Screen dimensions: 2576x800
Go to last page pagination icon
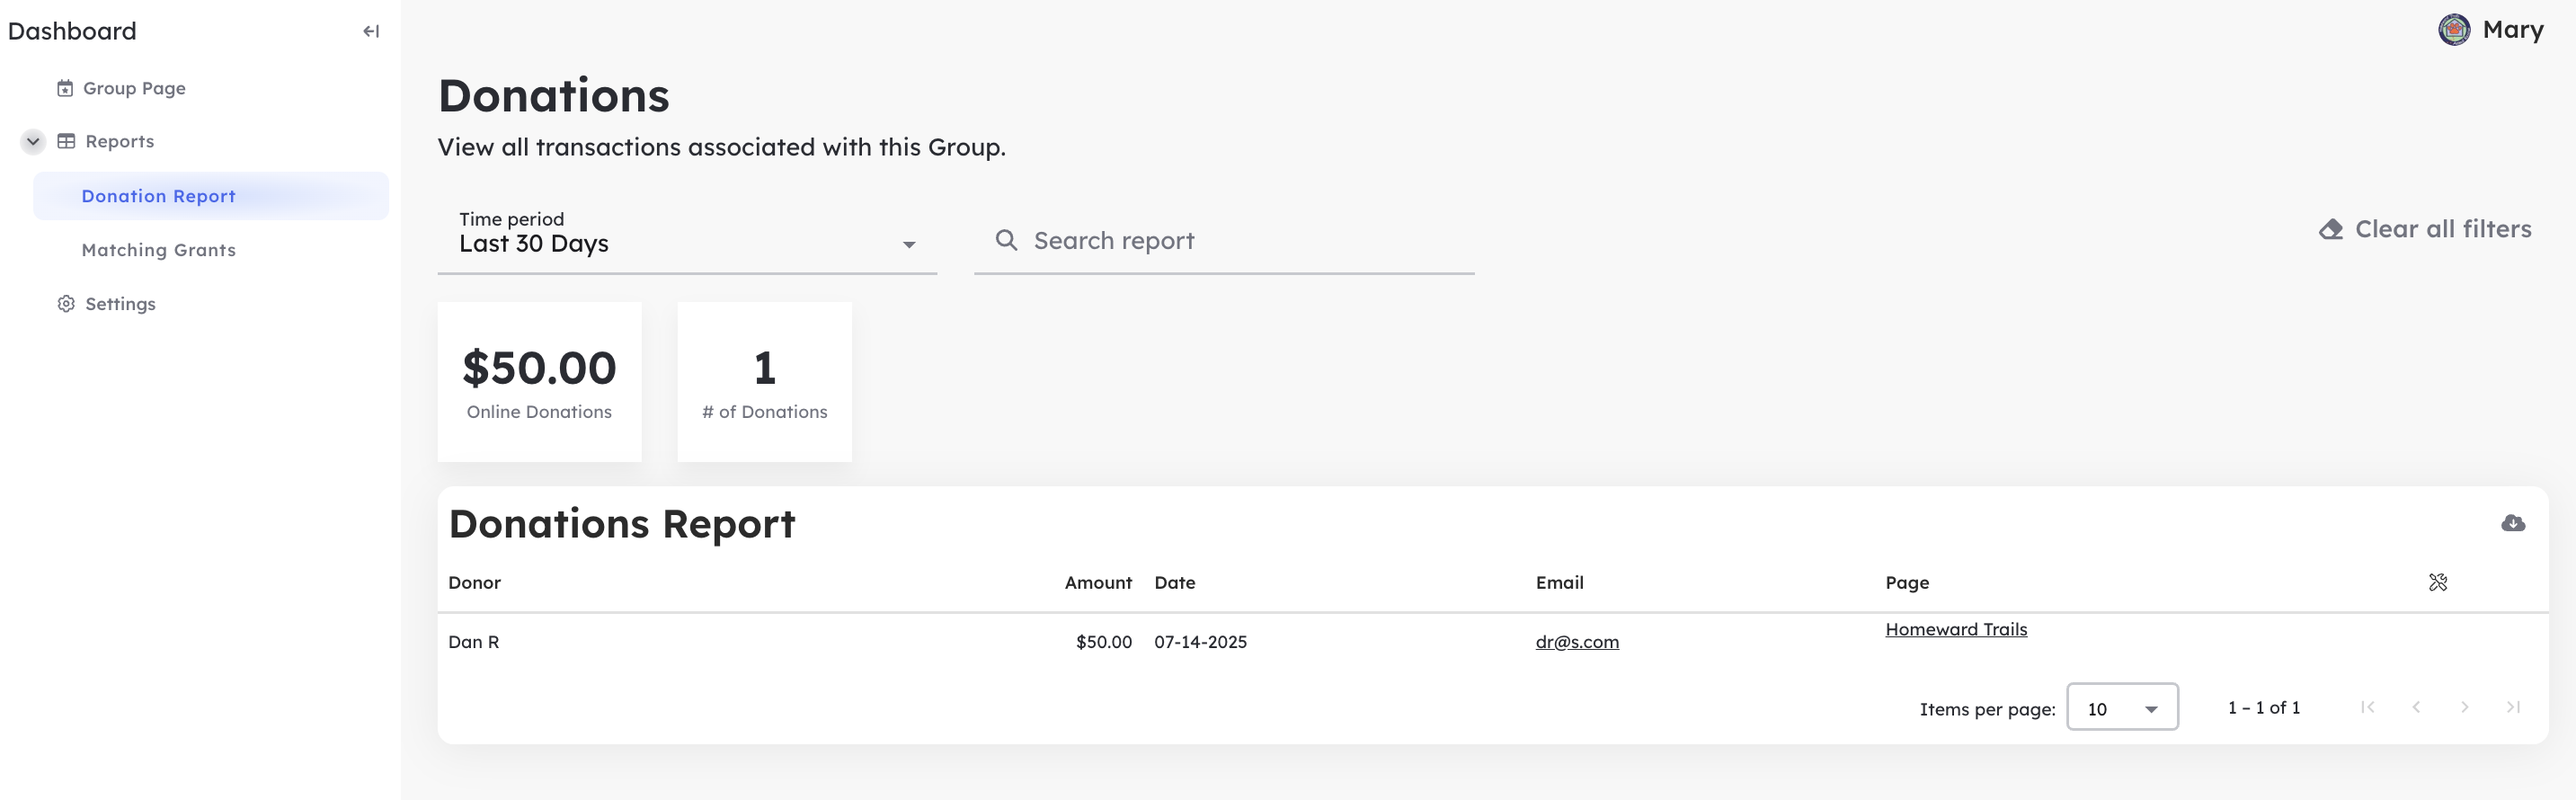coord(2513,707)
